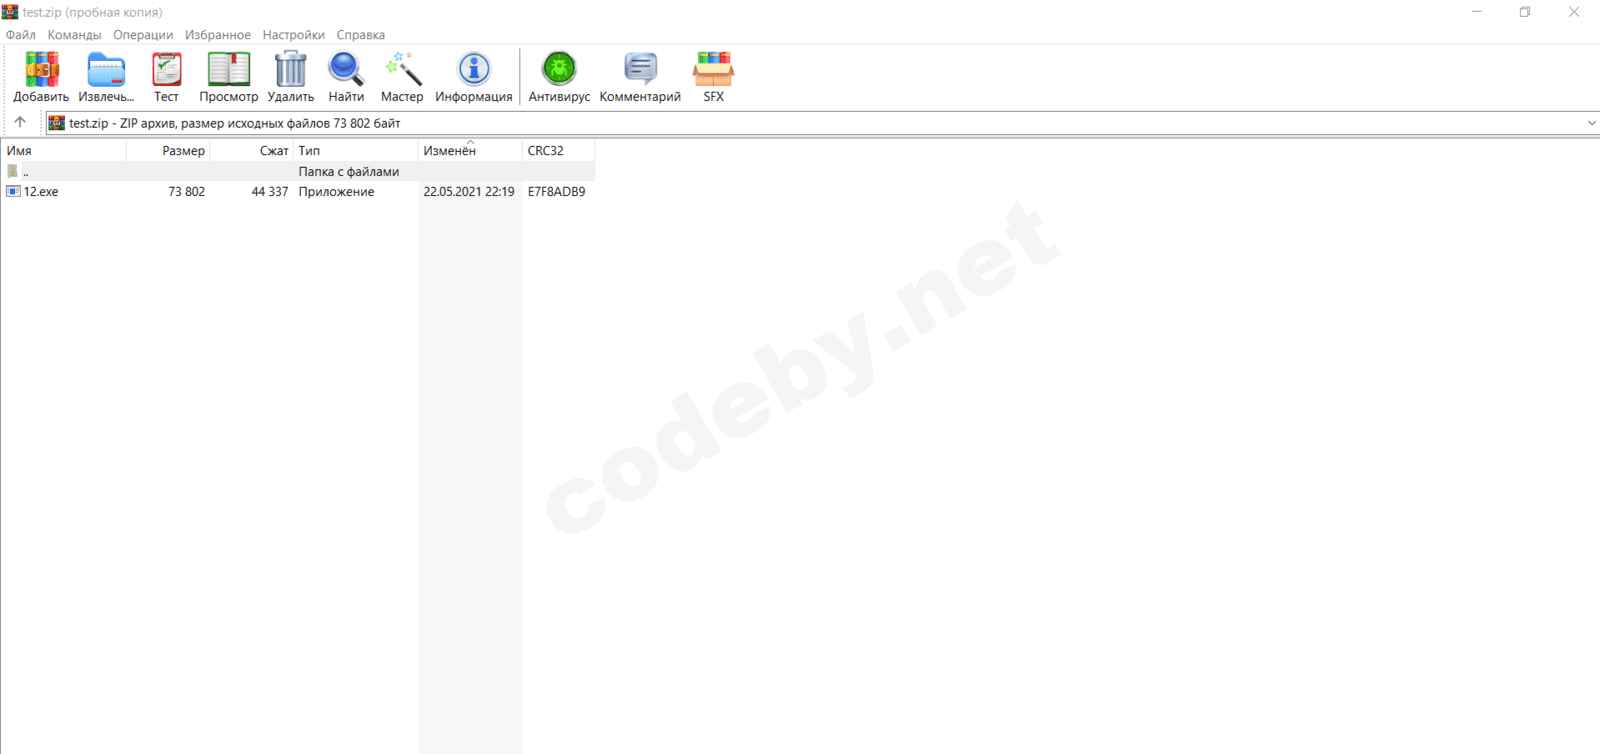Click the date 22.05.2021 22:19
1600x754 pixels.
(469, 192)
